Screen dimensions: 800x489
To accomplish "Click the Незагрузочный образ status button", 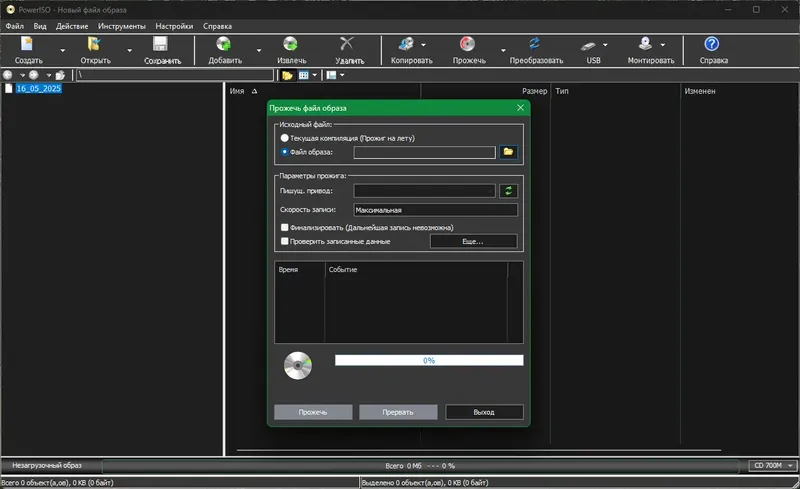I will [x=47, y=466].
